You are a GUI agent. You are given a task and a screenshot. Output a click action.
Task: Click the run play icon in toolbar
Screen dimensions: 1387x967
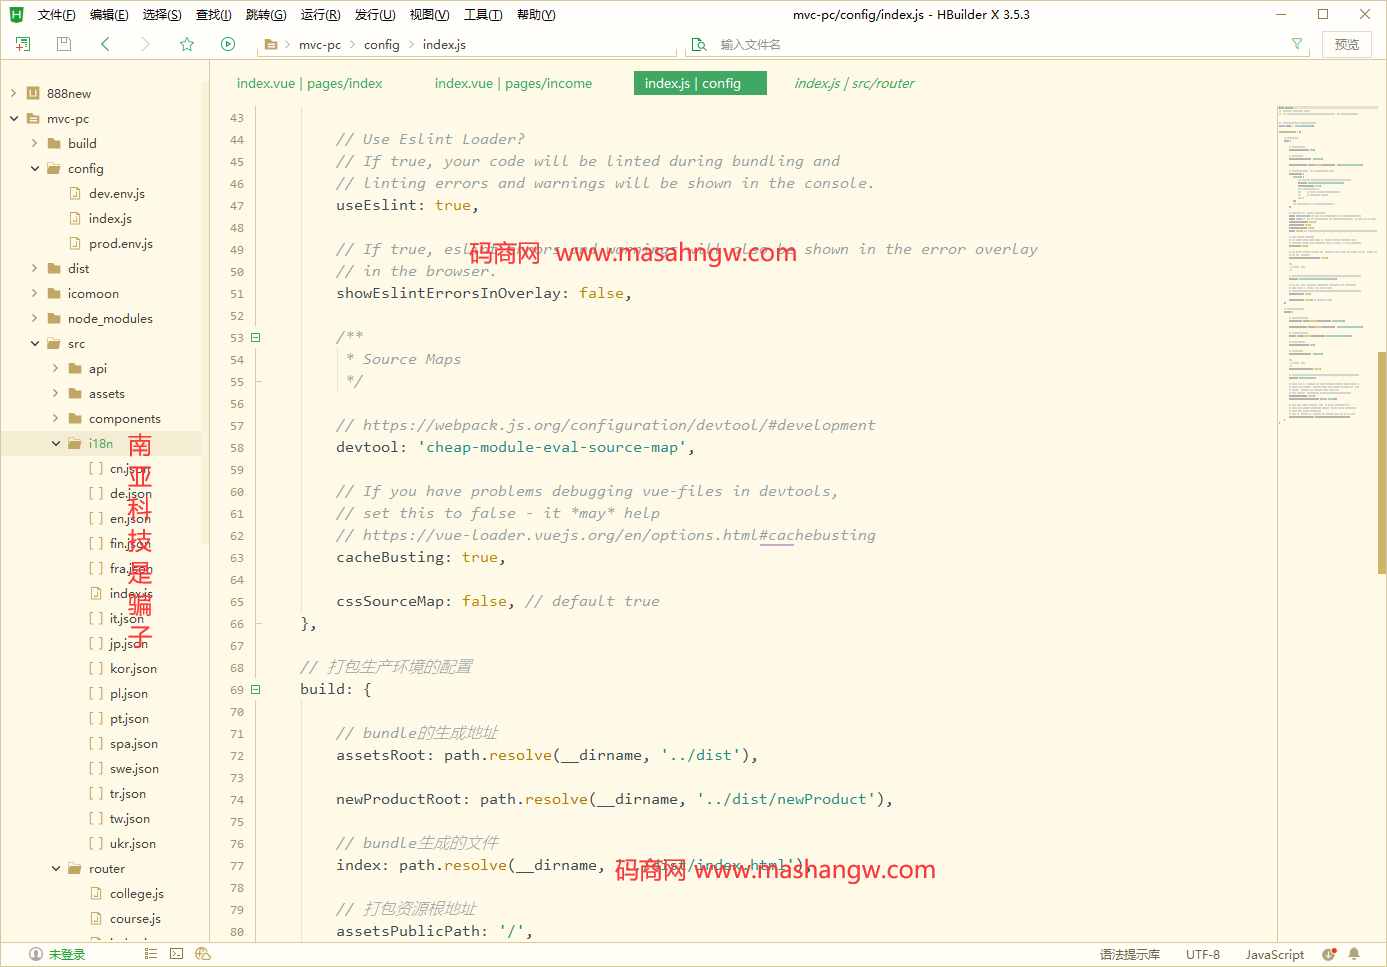pyautogui.click(x=228, y=44)
